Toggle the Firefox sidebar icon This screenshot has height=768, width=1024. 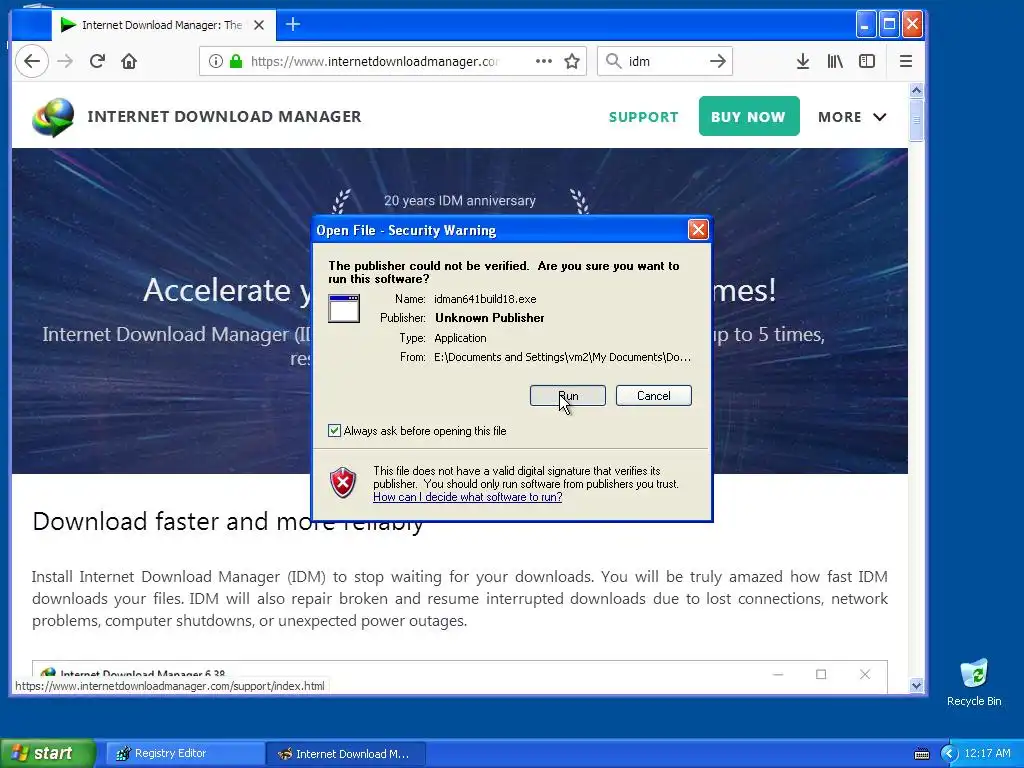click(x=867, y=61)
